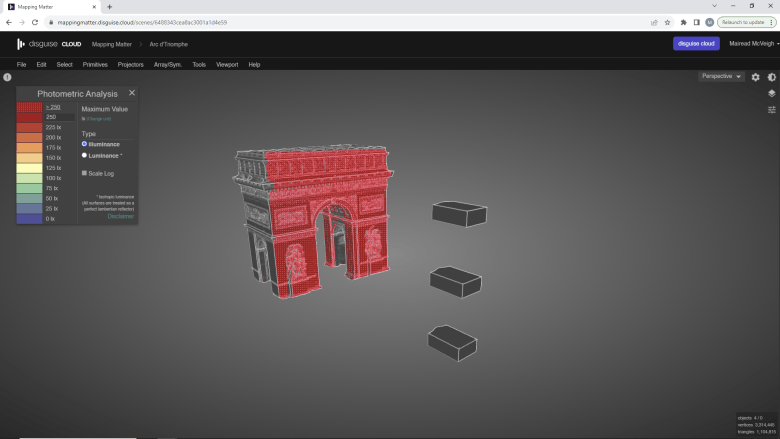Screen dimensions: 780x439
Task: Open a new browser tab
Action: tap(109, 7)
